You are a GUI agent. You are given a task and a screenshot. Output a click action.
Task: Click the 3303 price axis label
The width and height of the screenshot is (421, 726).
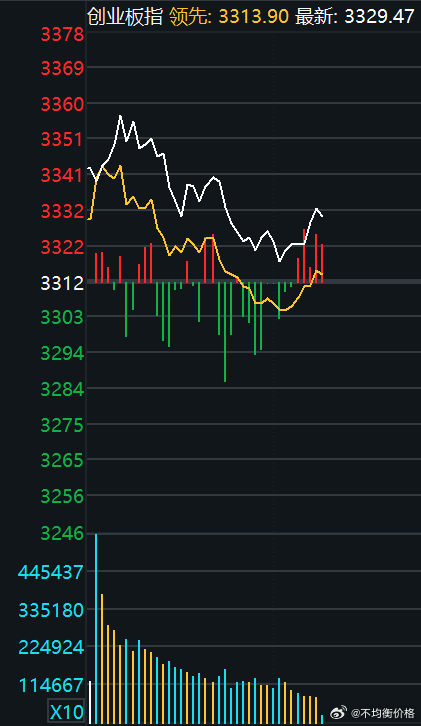[63, 318]
